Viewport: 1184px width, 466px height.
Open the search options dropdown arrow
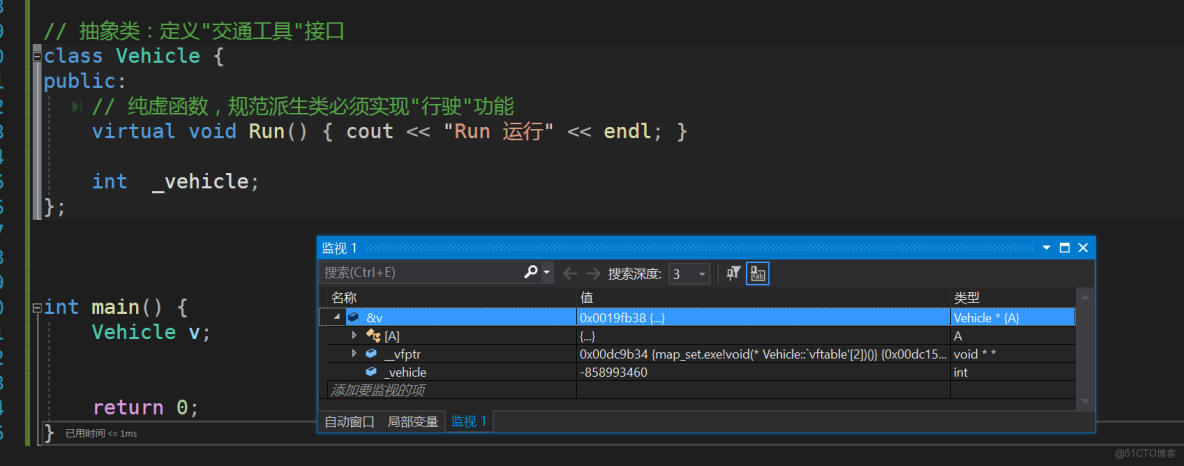(547, 273)
